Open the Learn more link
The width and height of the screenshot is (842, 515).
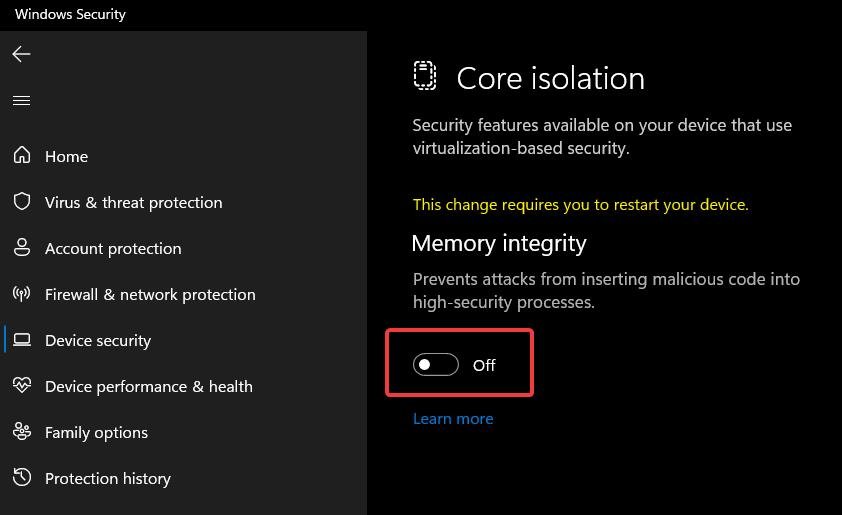(x=453, y=419)
